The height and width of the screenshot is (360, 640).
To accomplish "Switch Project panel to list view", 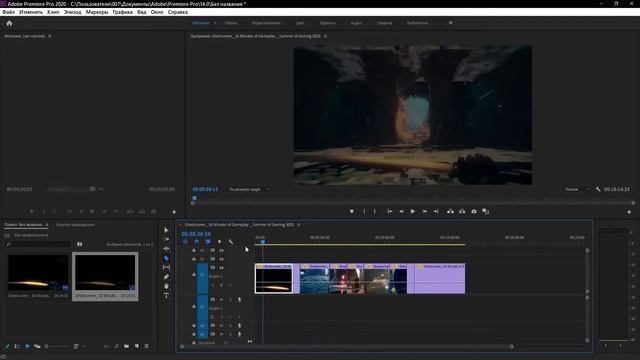I will pos(17,347).
